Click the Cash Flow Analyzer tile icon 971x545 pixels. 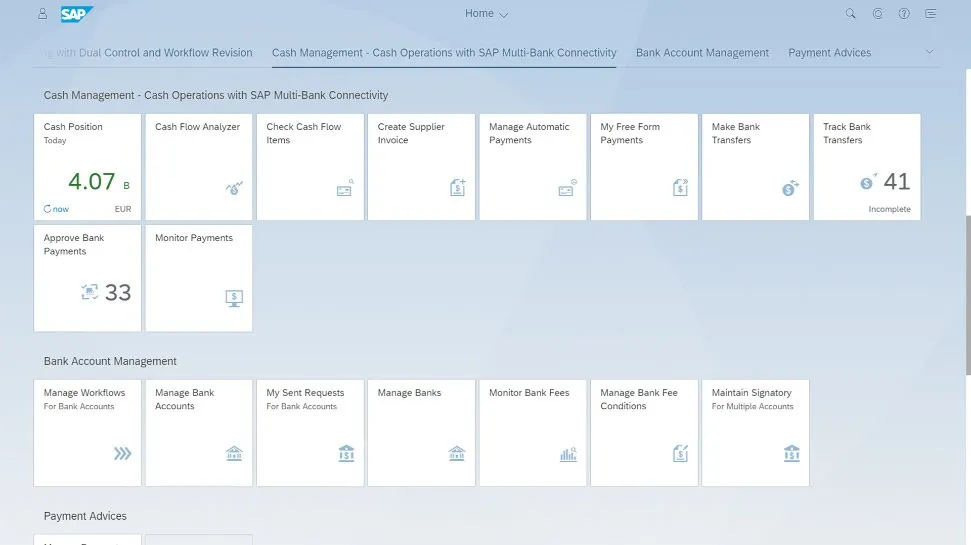point(234,187)
